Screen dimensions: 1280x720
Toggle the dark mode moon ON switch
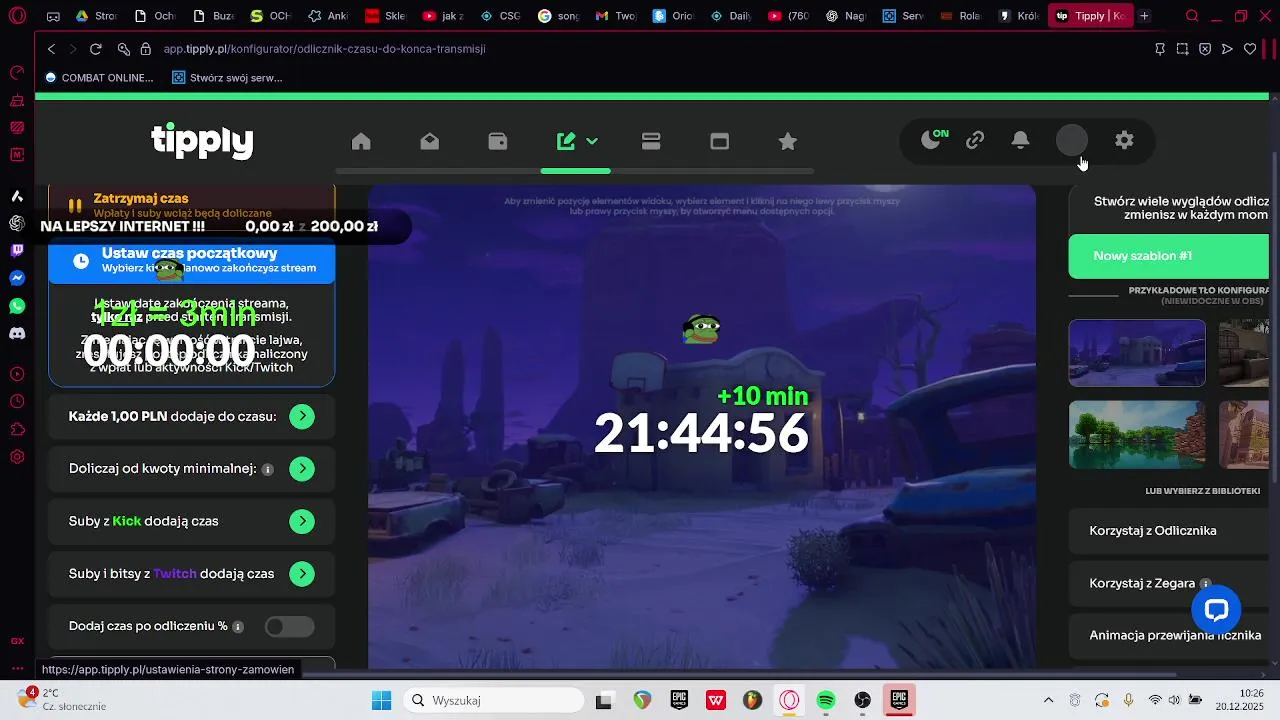tap(933, 140)
